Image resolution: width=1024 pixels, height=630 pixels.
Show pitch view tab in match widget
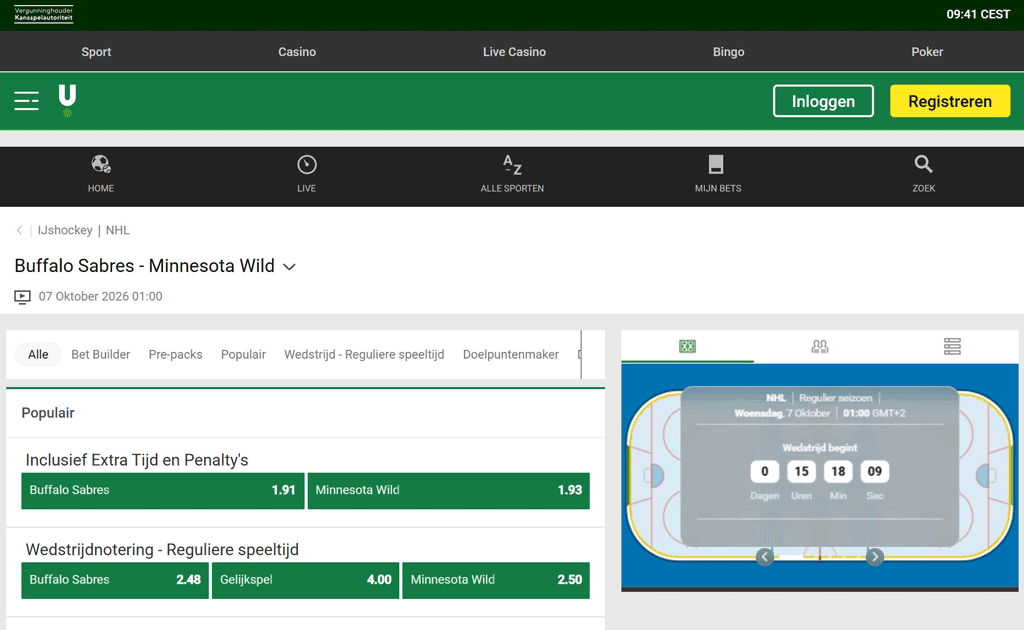687,346
